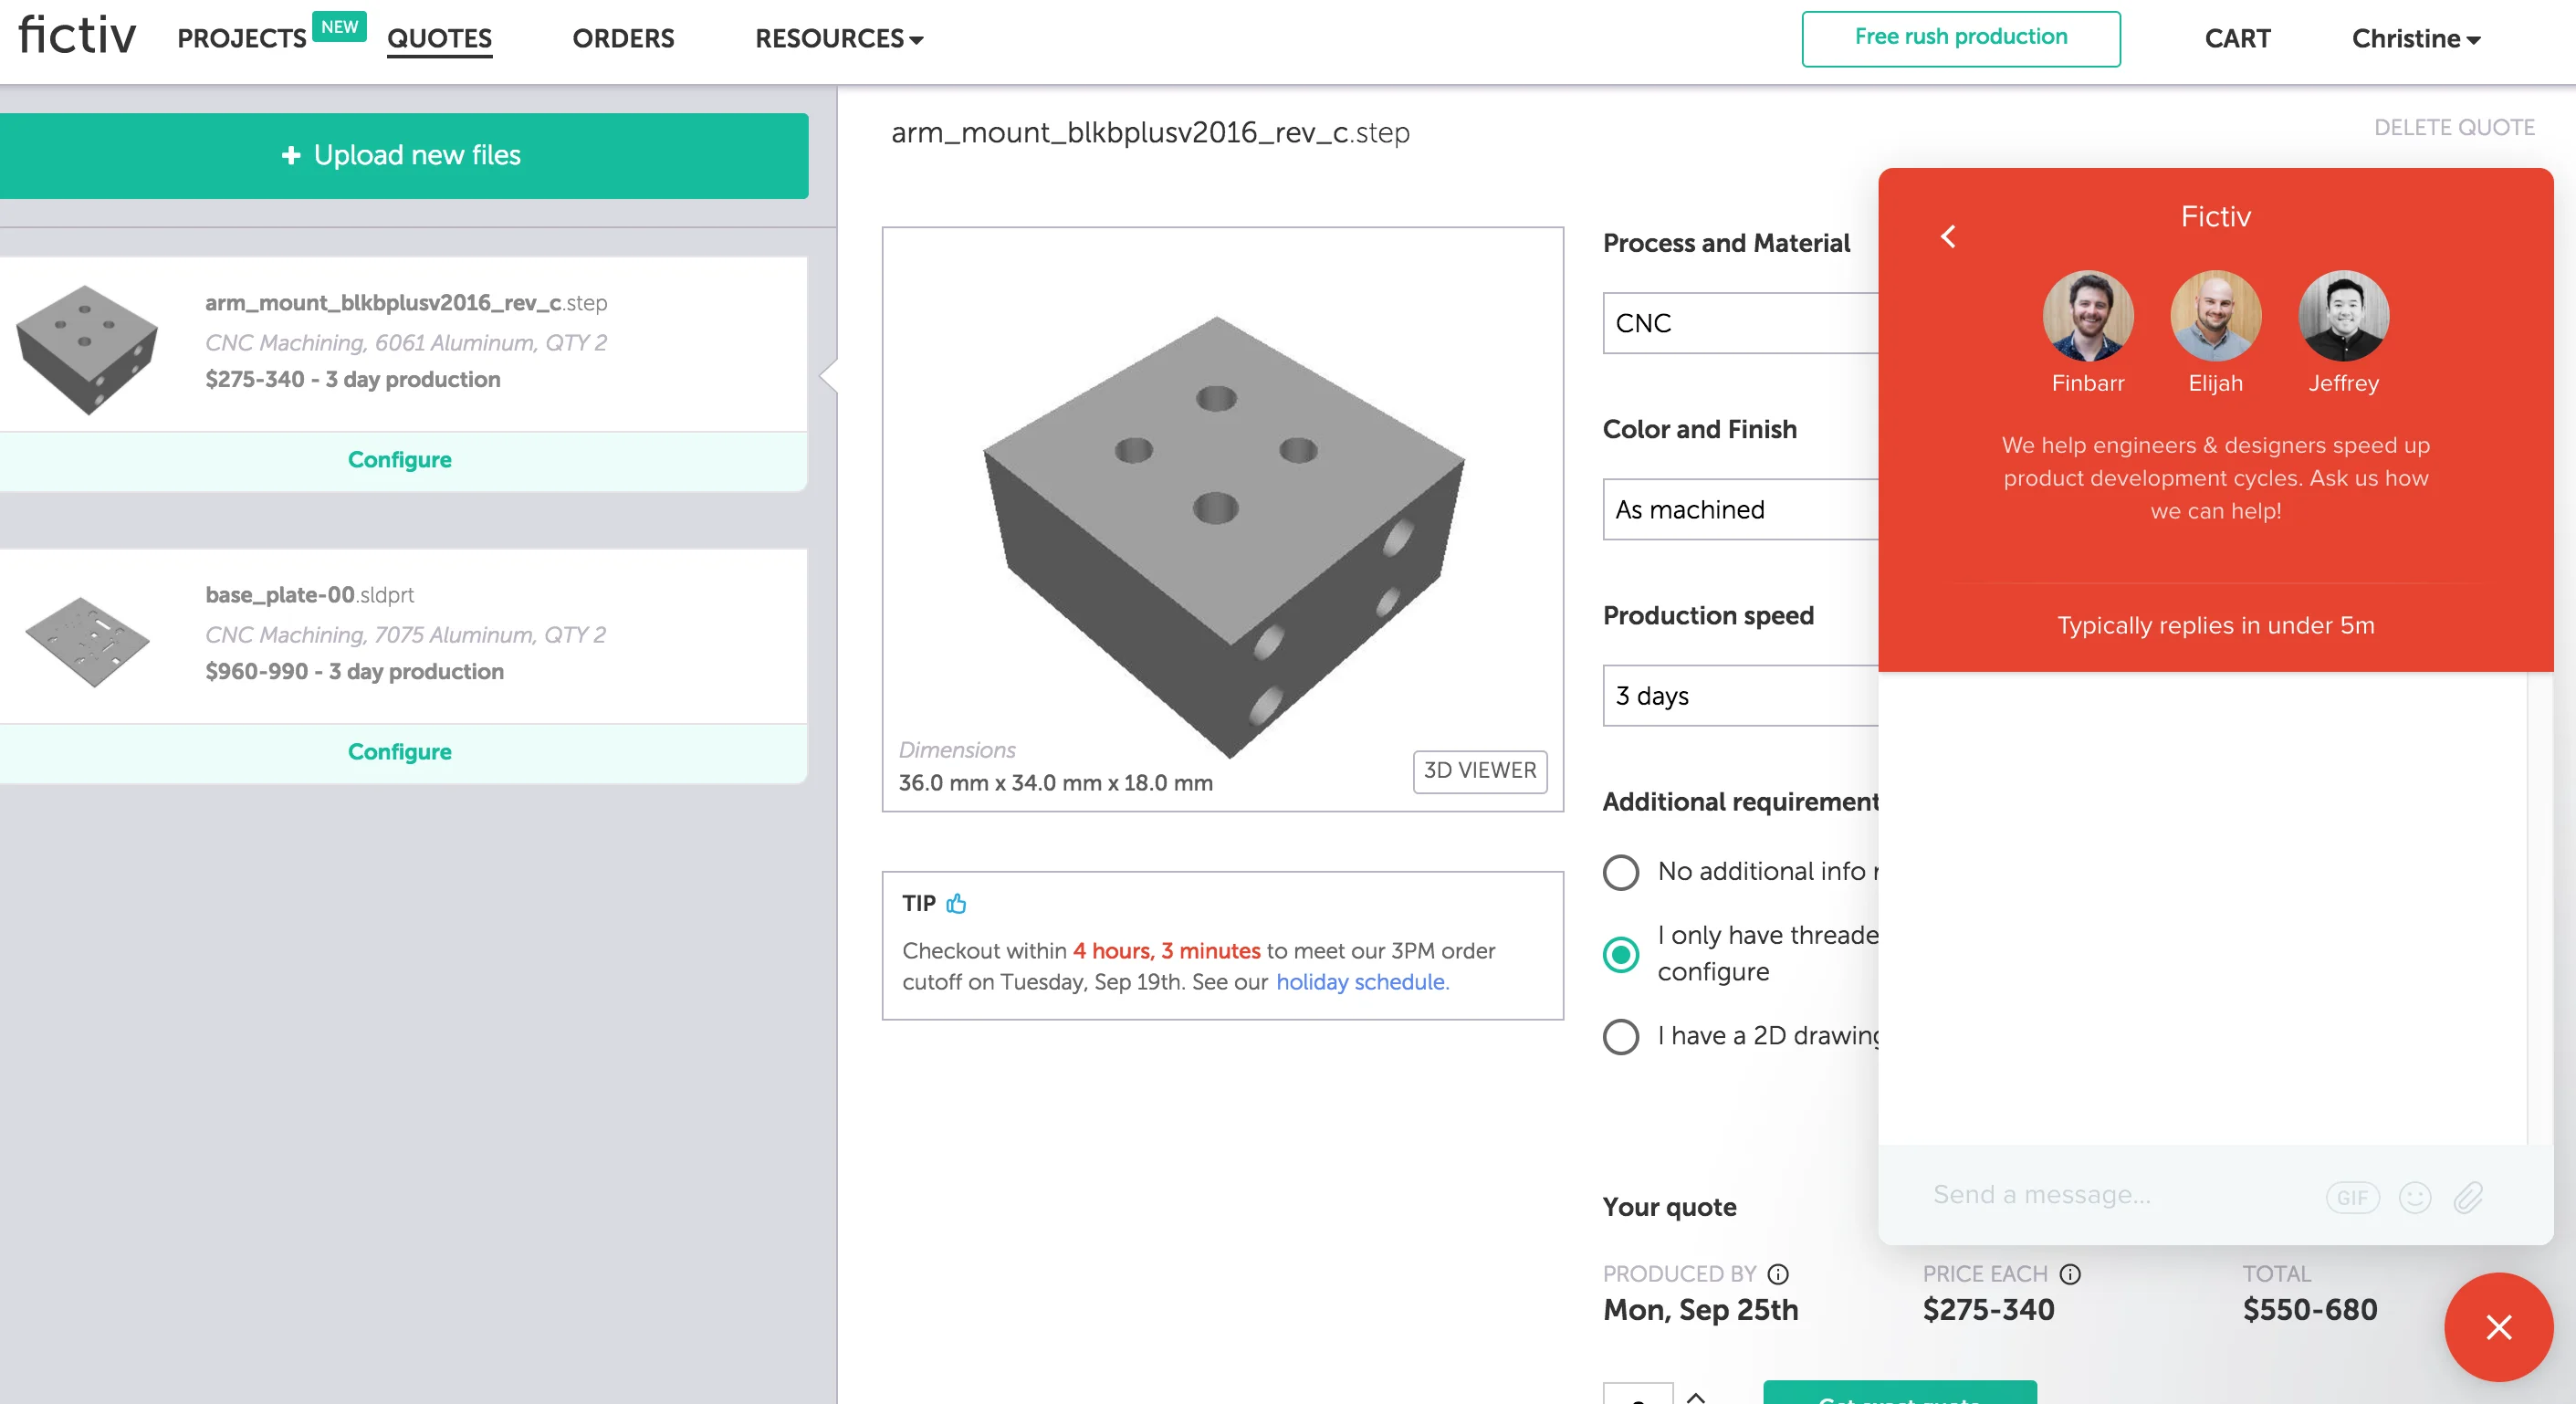Viewport: 2576px width, 1404px height.
Task: Open the holiday schedule link
Action: click(x=1361, y=982)
